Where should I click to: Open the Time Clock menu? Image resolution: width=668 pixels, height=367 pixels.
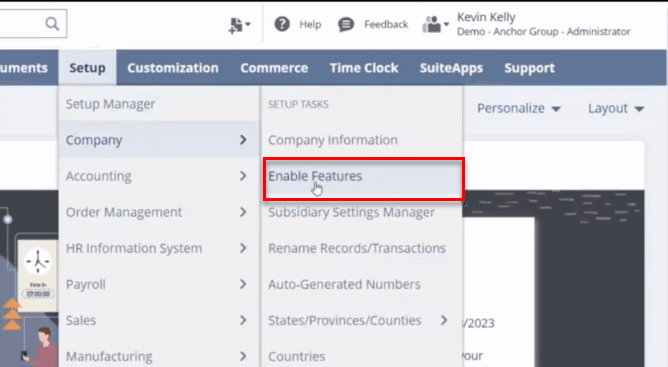click(x=364, y=68)
